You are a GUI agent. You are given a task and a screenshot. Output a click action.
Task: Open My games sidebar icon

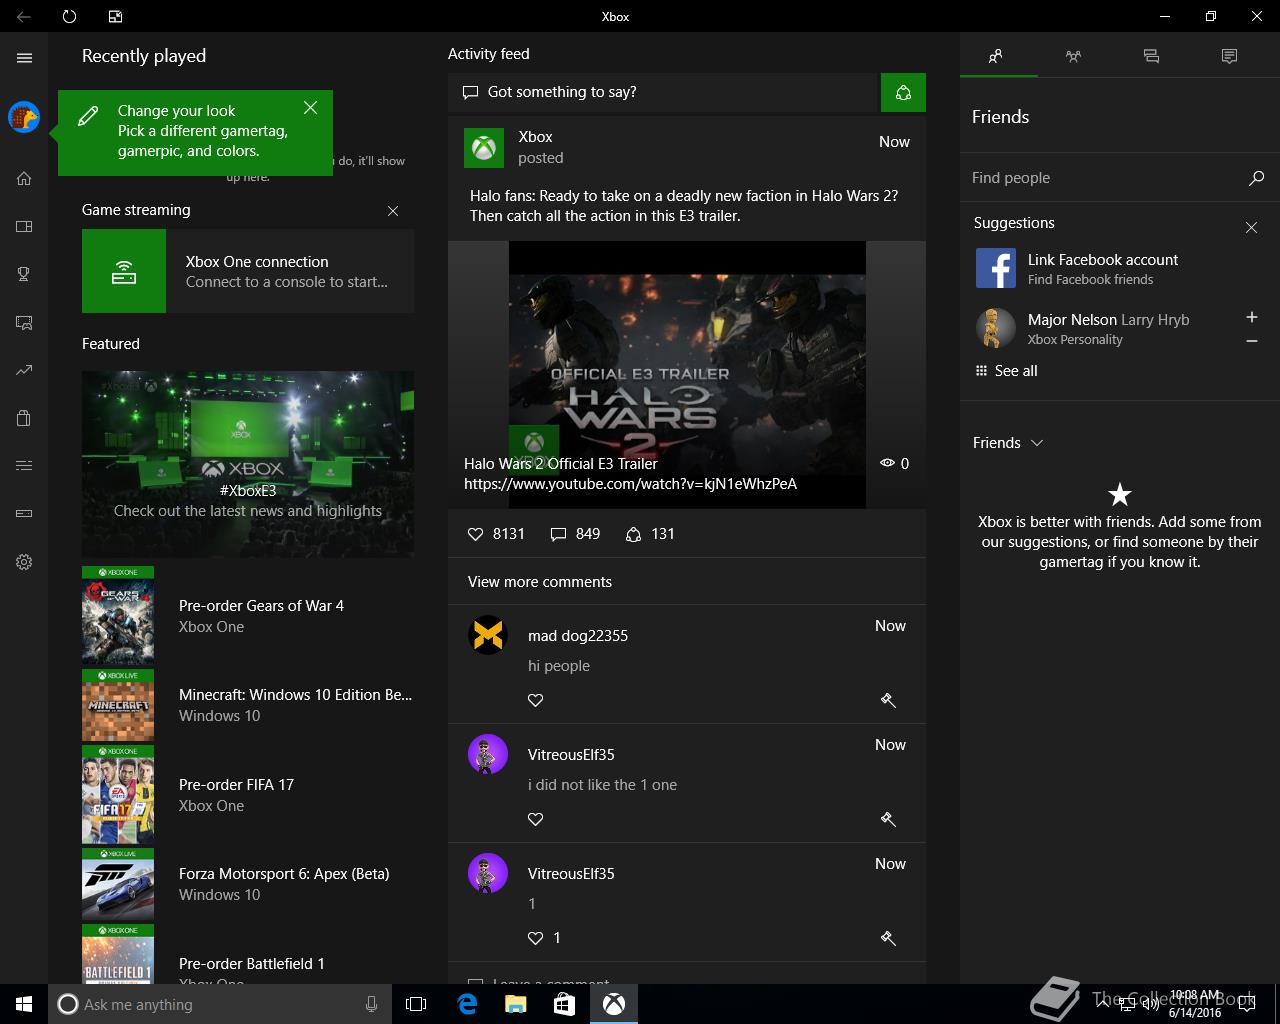point(24,226)
